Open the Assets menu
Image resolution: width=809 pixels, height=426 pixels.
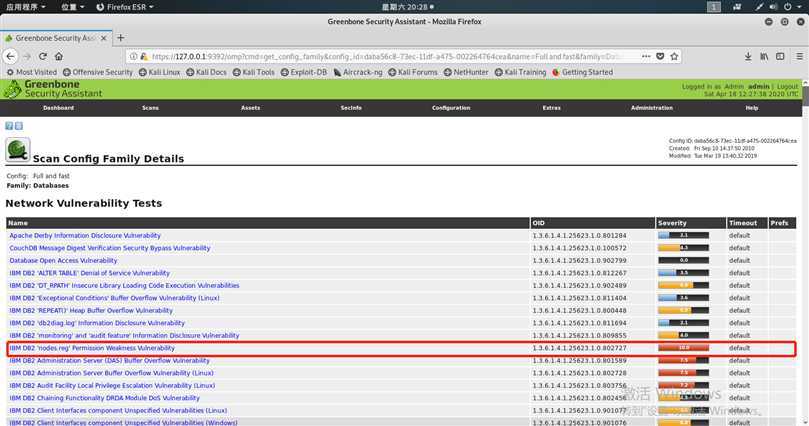click(250, 108)
